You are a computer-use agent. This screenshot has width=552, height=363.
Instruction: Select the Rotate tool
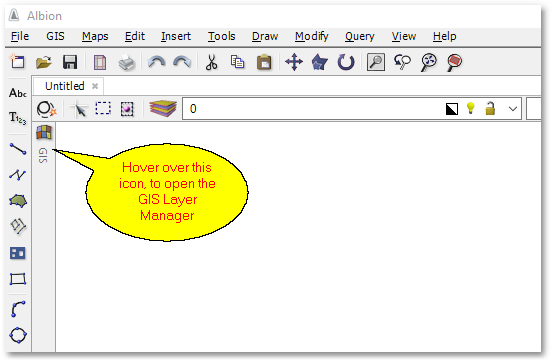(346, 62)
